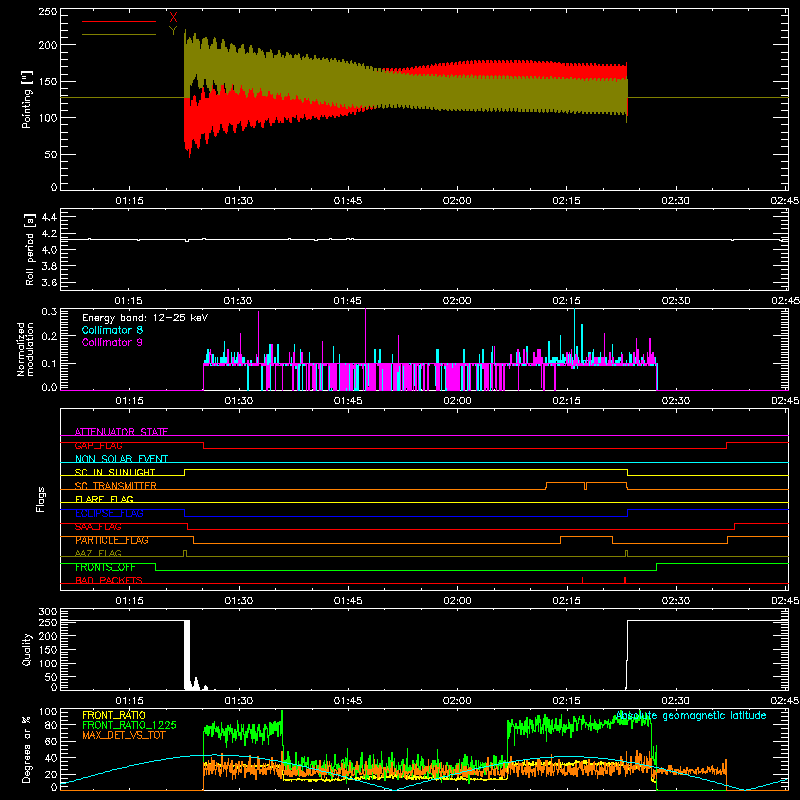The height and width of the screenshot is (800, 800).
Task: Select the Pointing axis title
Action: pyautogui.click(x=27, y=99)
